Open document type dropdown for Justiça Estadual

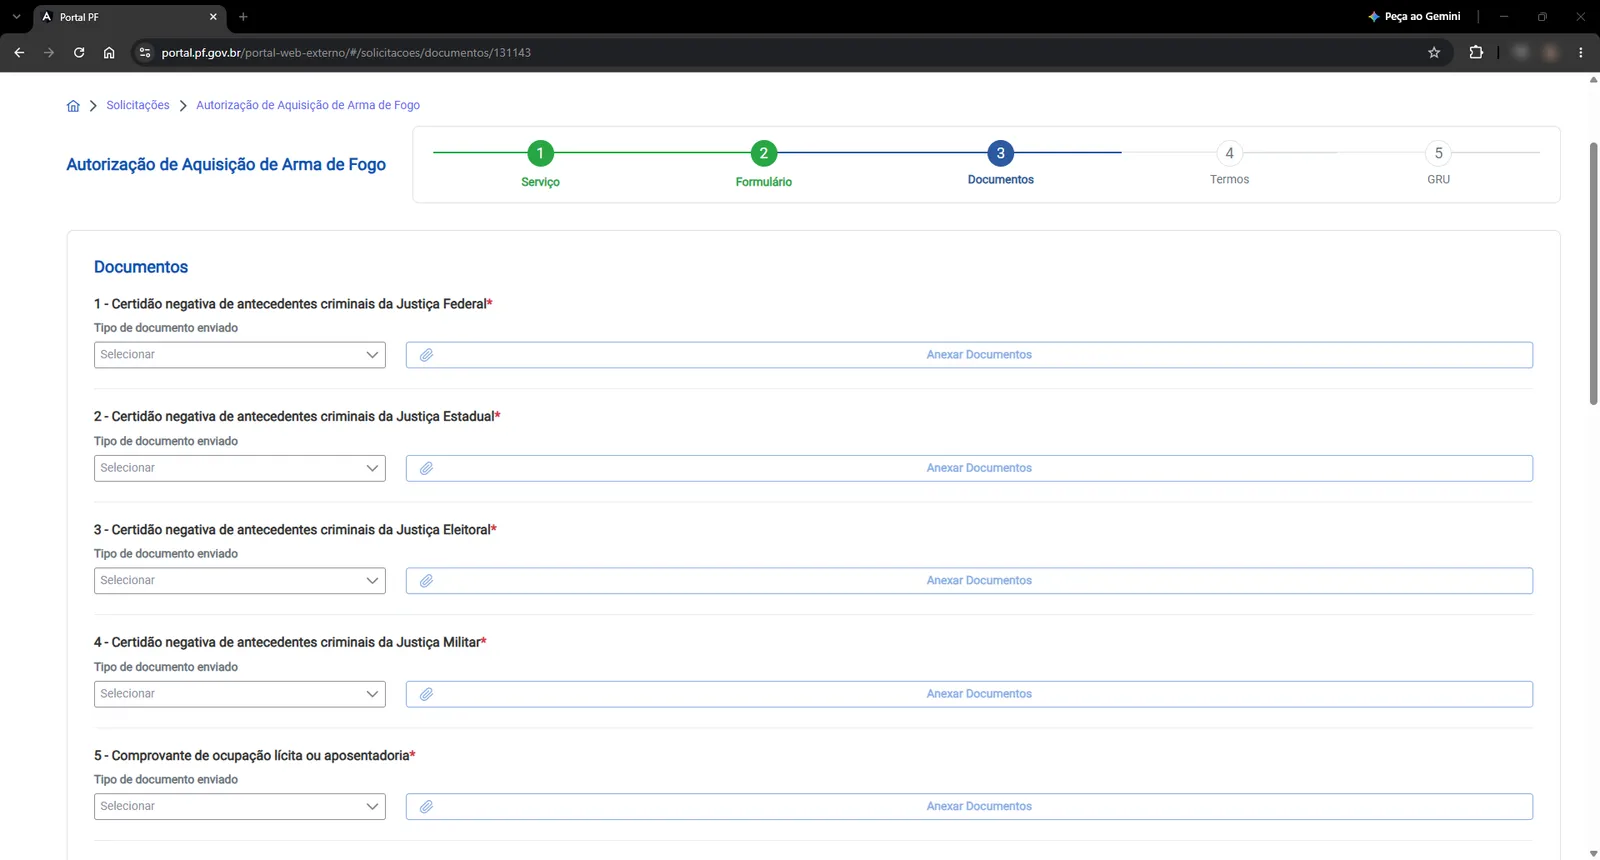240,468
